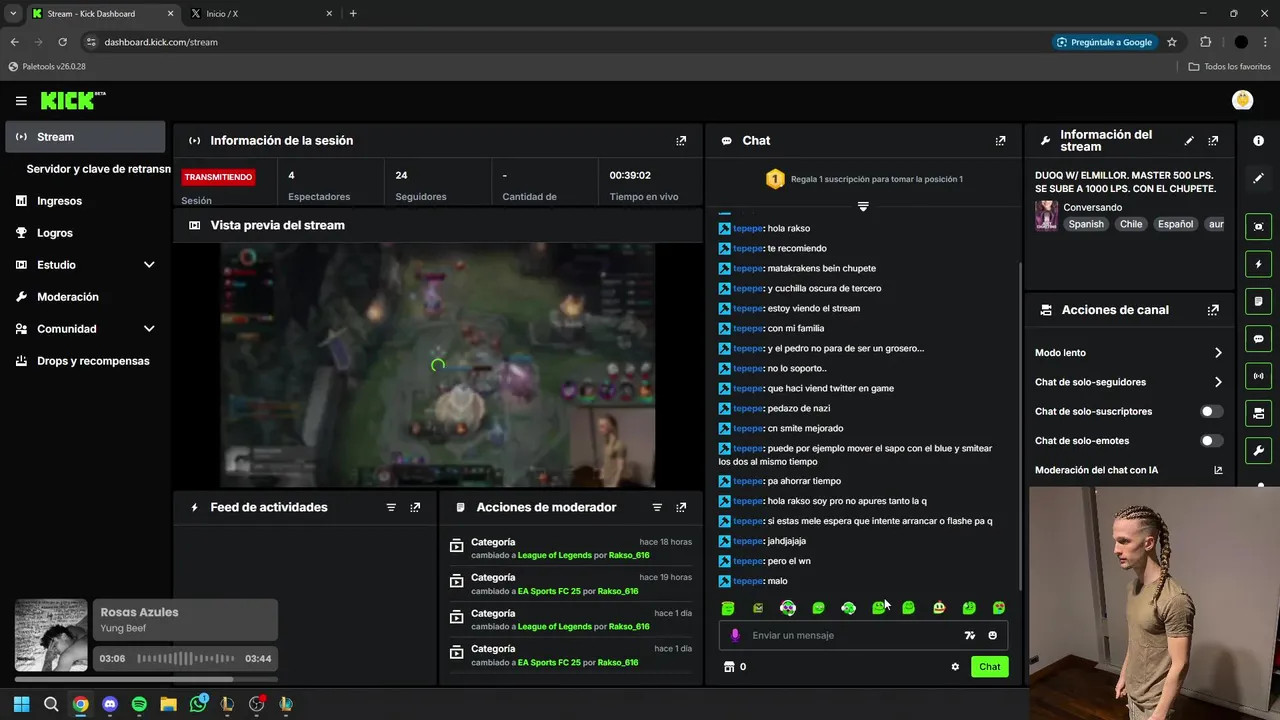Click the focus-frame icon in right sidebar
This screenshot has width=1280, height=720.
click(1258, 227)
